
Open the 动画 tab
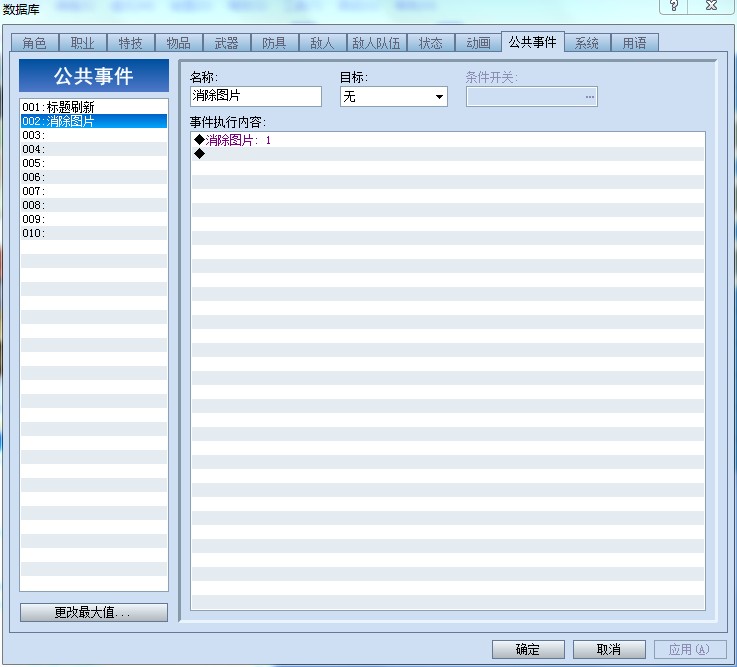pos(478,43)
